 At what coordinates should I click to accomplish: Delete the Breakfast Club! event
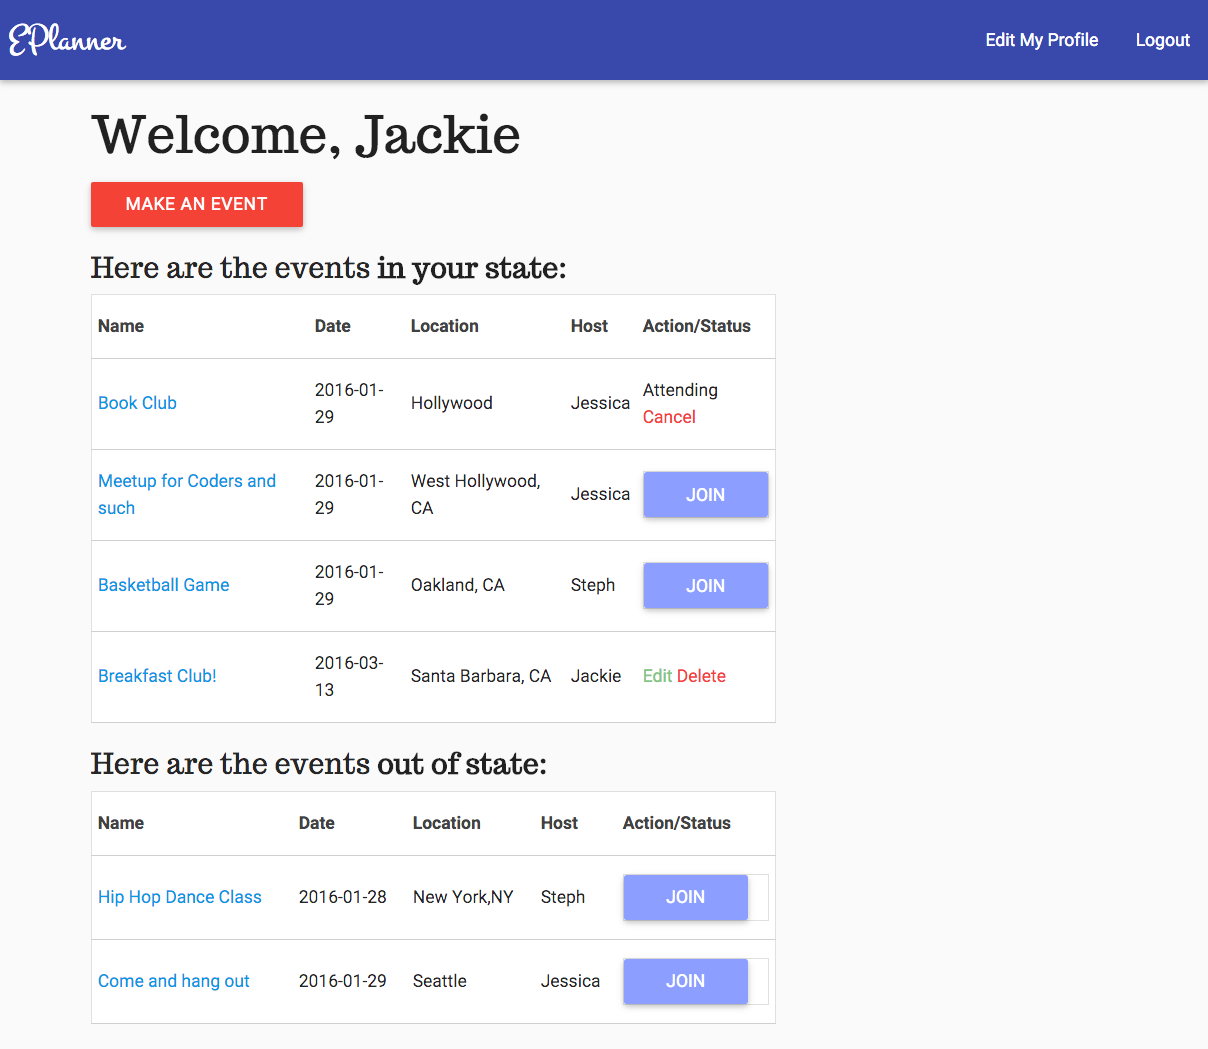tap(701, 676)
